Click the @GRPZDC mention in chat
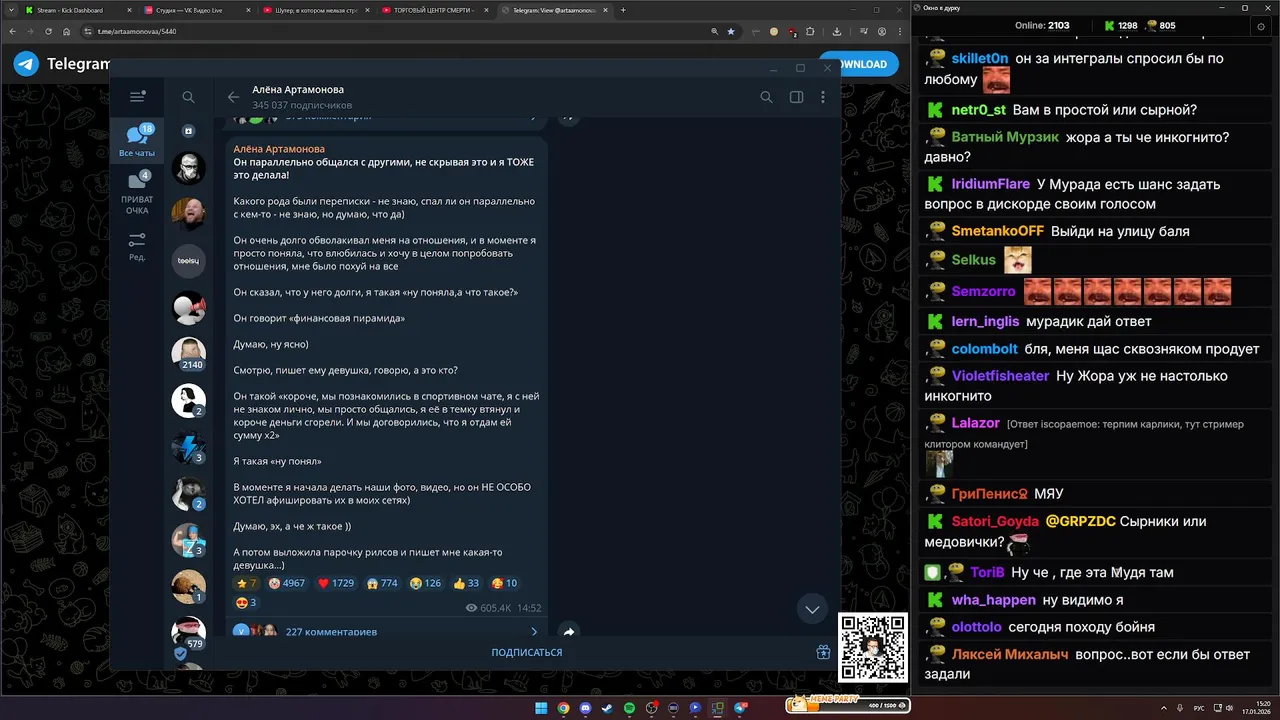The image size is (1280, 720). pyautogui.click(x=1081, y=521)
